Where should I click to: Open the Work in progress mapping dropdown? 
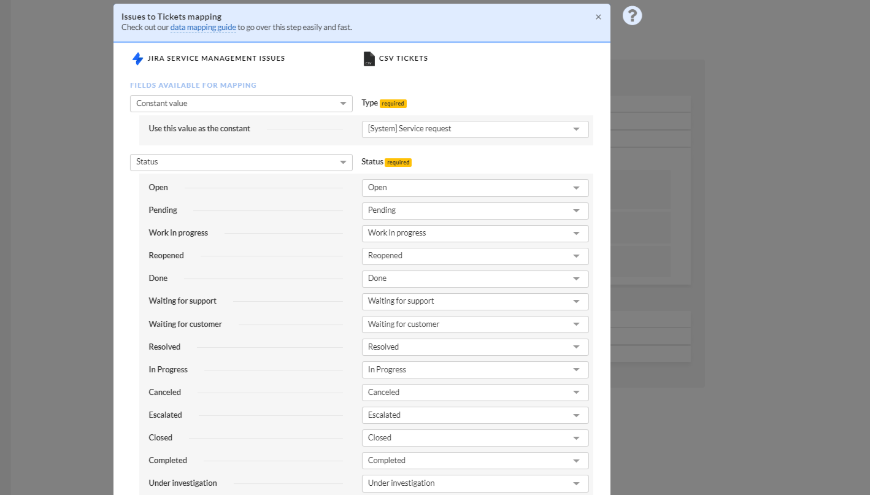475,233
